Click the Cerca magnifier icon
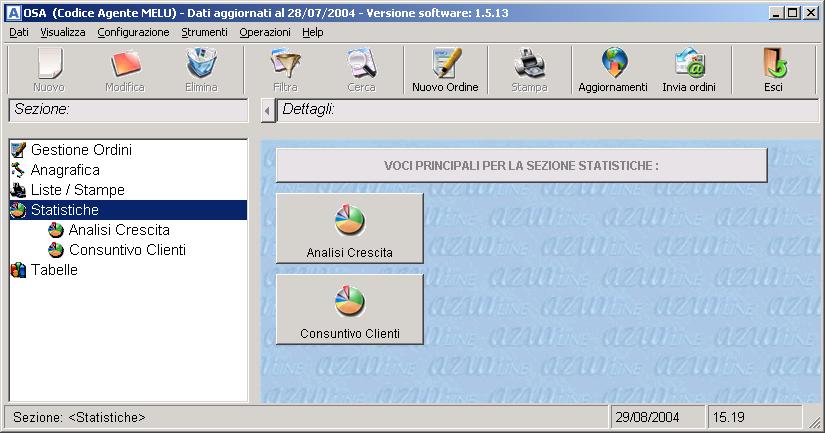825x433 pixels. 361,63
